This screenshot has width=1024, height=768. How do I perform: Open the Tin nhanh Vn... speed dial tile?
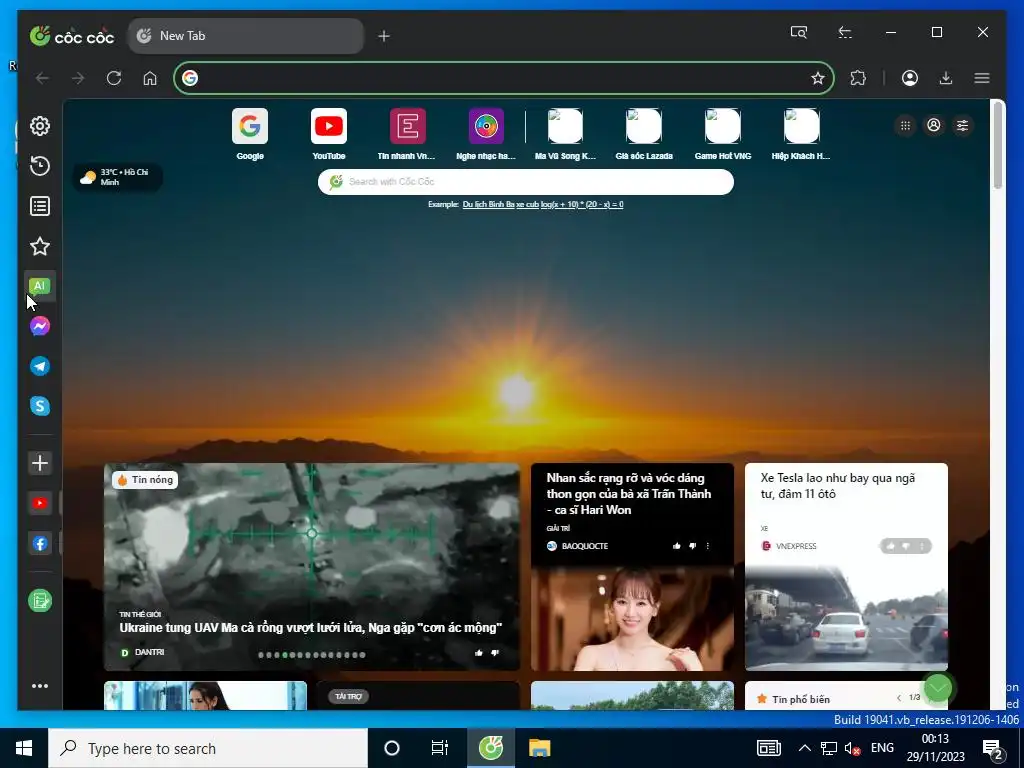coord(407,135)
